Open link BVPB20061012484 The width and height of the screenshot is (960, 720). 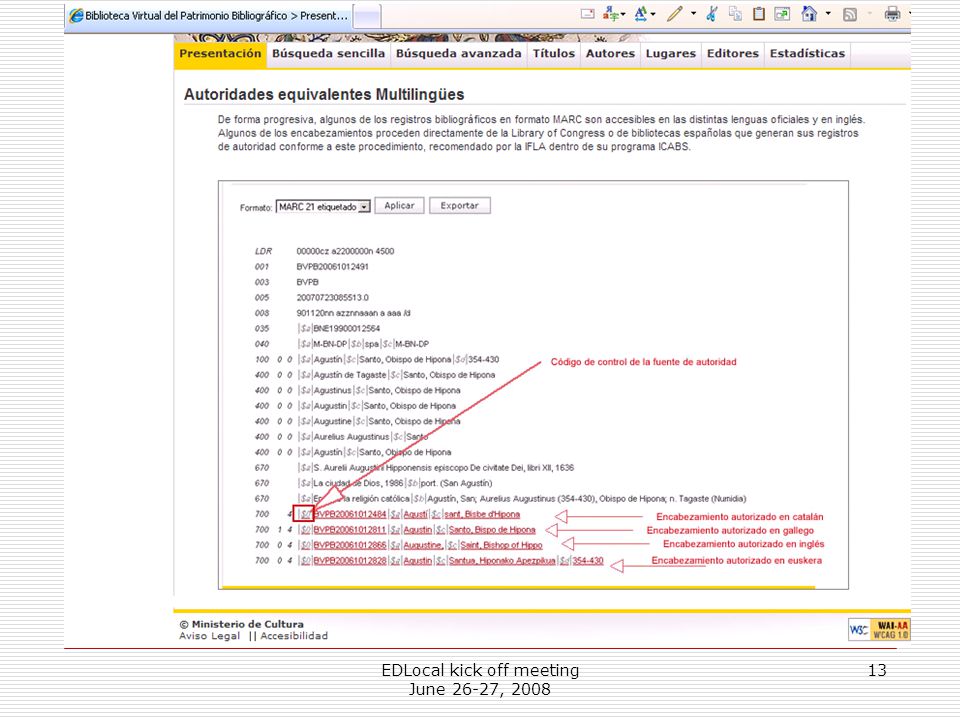point(350,514)
